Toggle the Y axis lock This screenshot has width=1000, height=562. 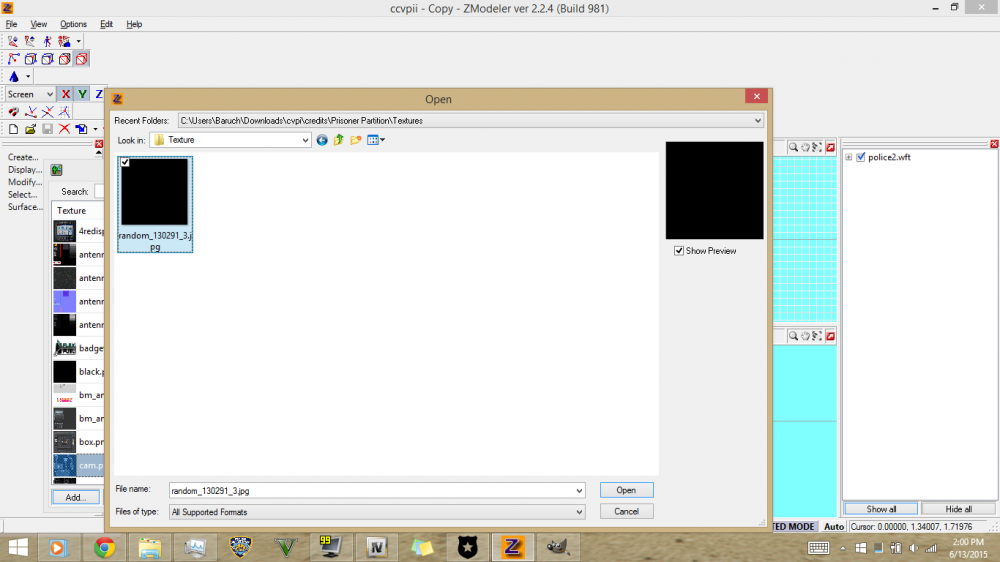tap(82, 94)
